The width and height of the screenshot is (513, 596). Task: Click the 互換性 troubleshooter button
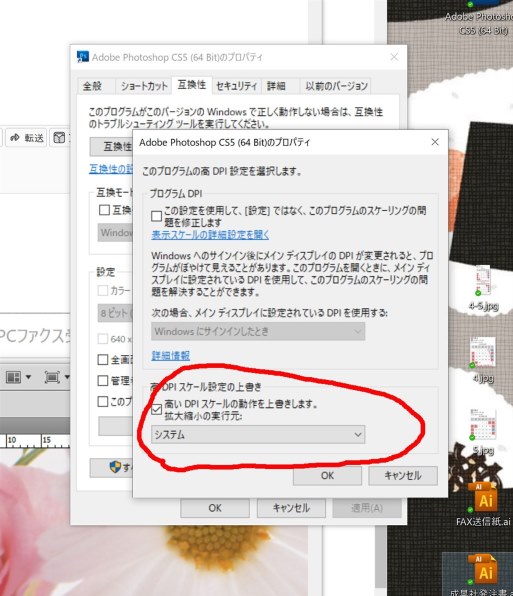(111, 146)
